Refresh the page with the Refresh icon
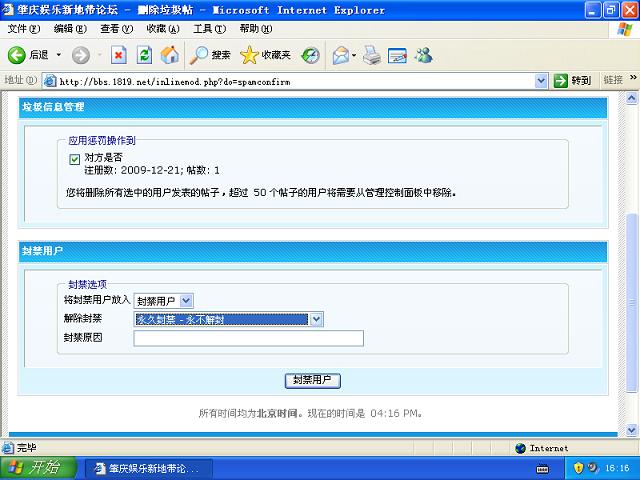The height and width of the screenshot is (480, 640). [x=144, y=55]
